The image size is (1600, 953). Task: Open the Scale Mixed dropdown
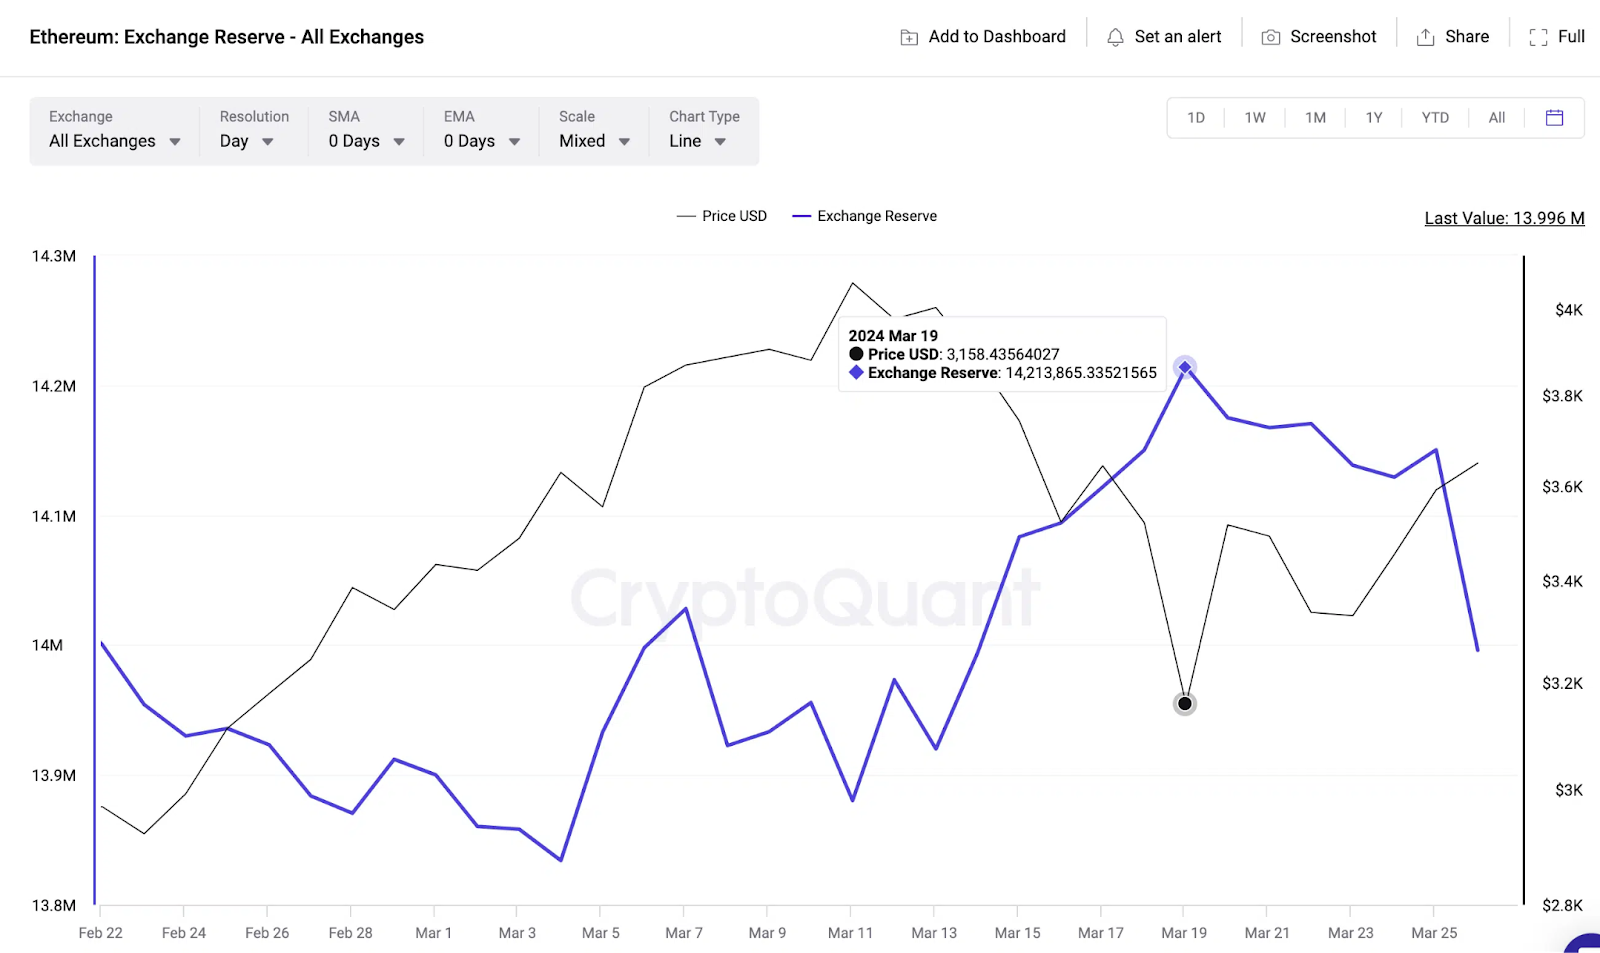click(594, 141)
